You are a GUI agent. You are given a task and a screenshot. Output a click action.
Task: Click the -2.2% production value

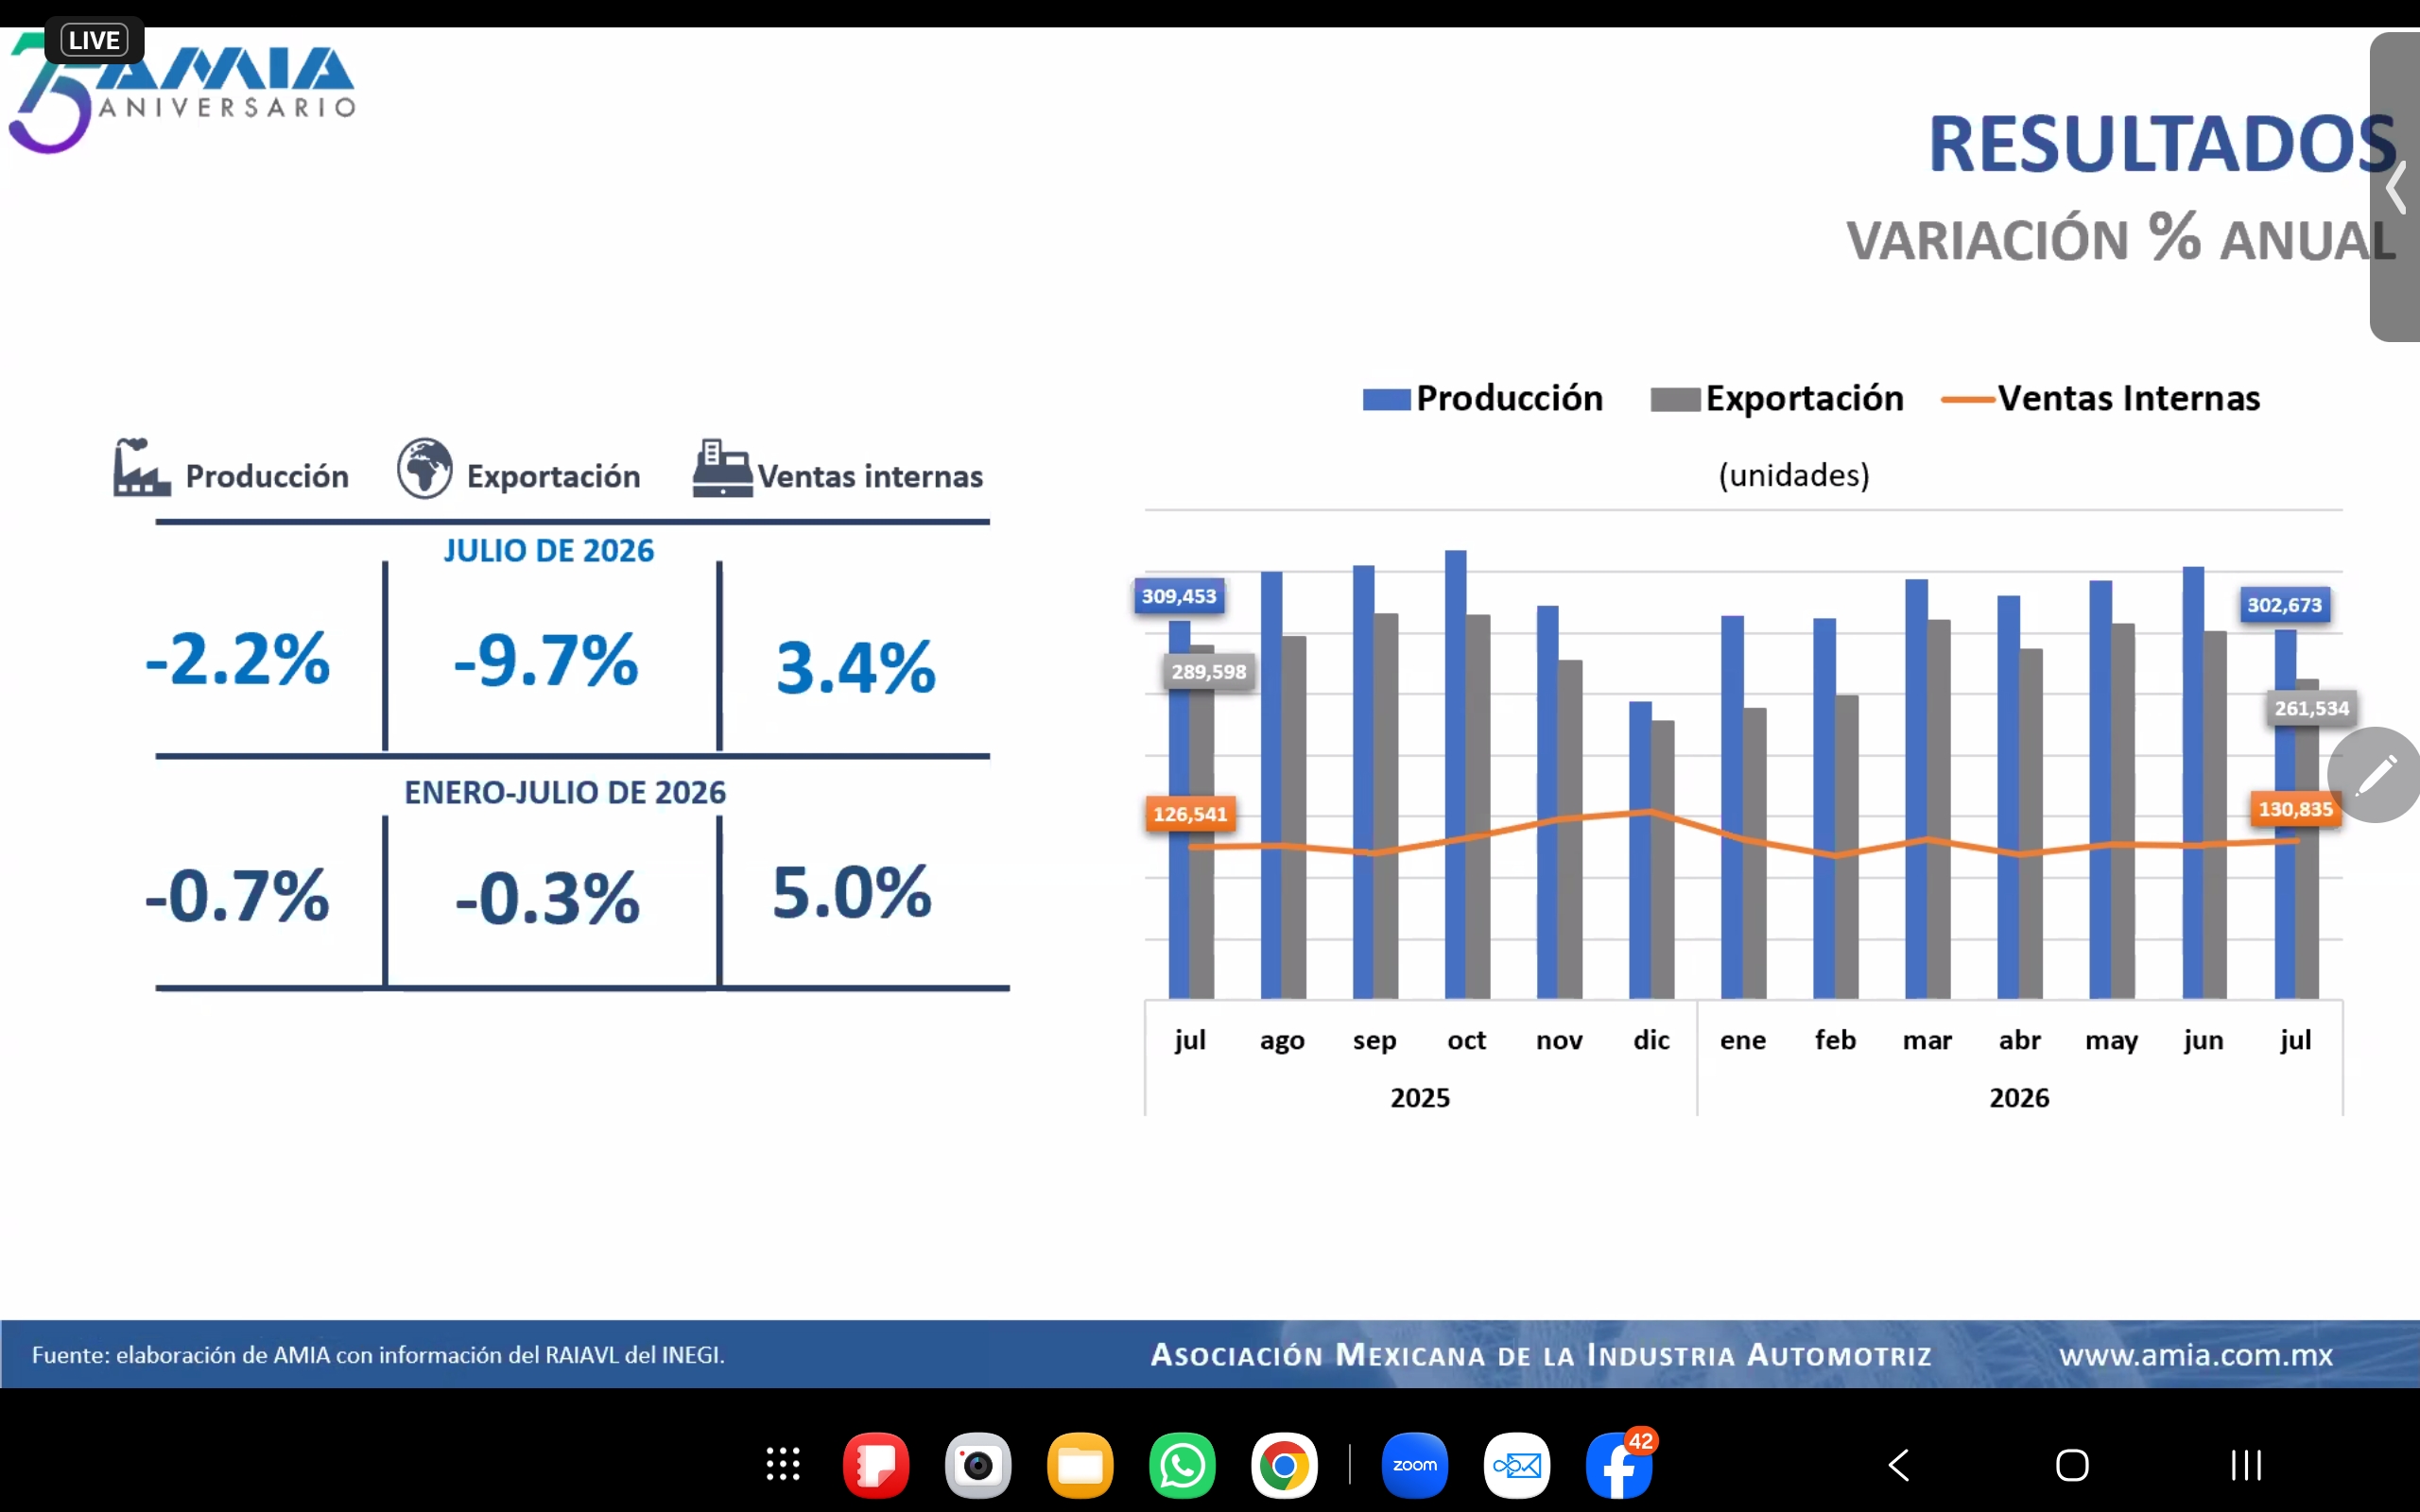click(x=238, y=659)
